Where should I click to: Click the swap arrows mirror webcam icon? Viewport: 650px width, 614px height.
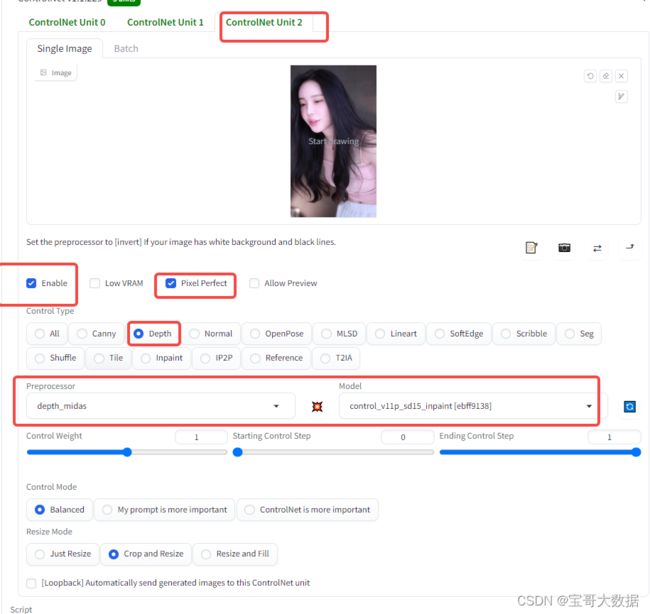(597, 248)
